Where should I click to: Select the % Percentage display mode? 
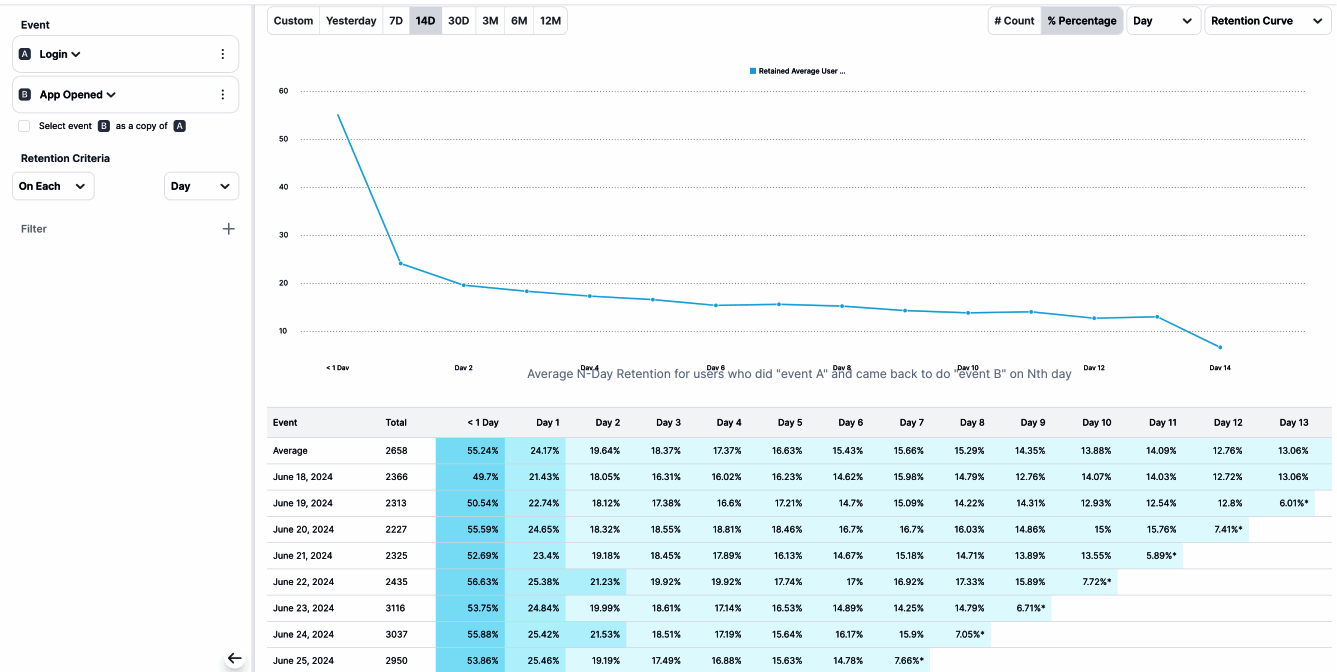pyautogui.click(x=1081, y=19)
